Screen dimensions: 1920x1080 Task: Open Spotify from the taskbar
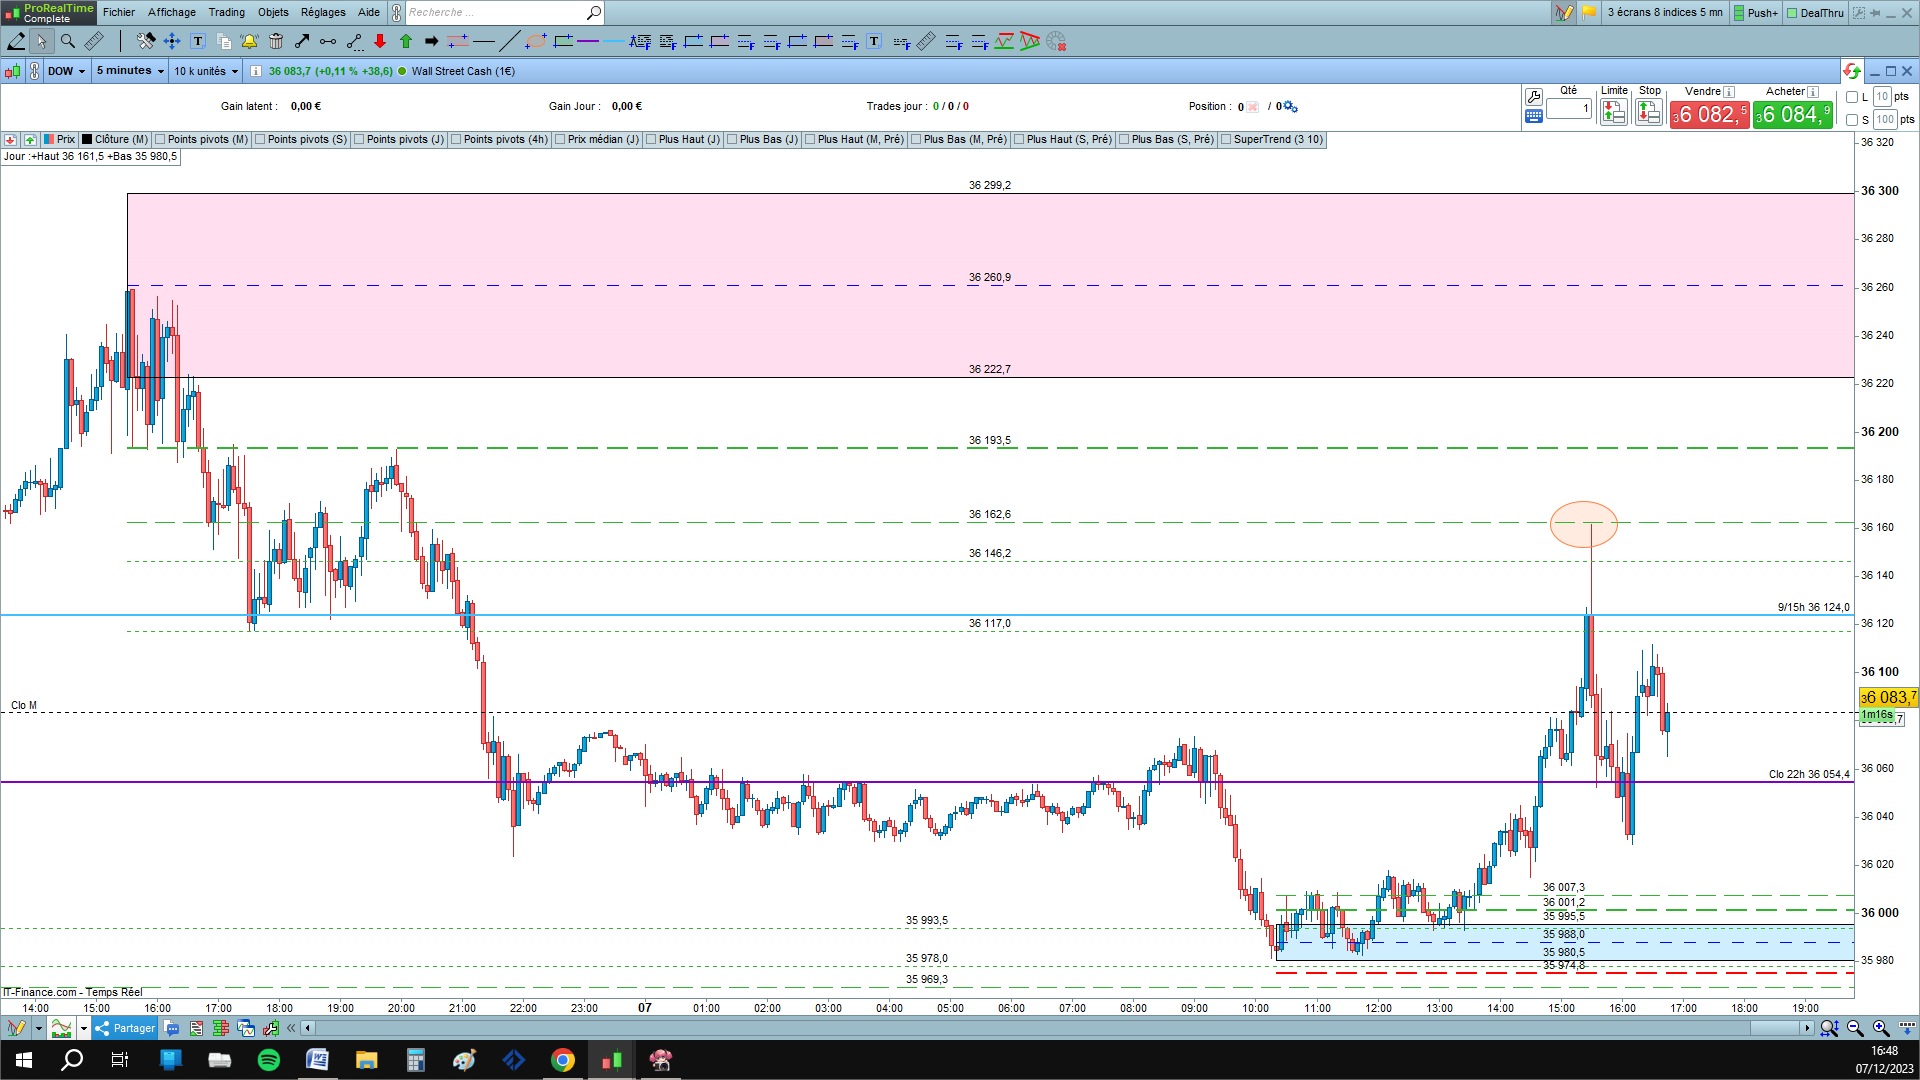[269, 1060]
